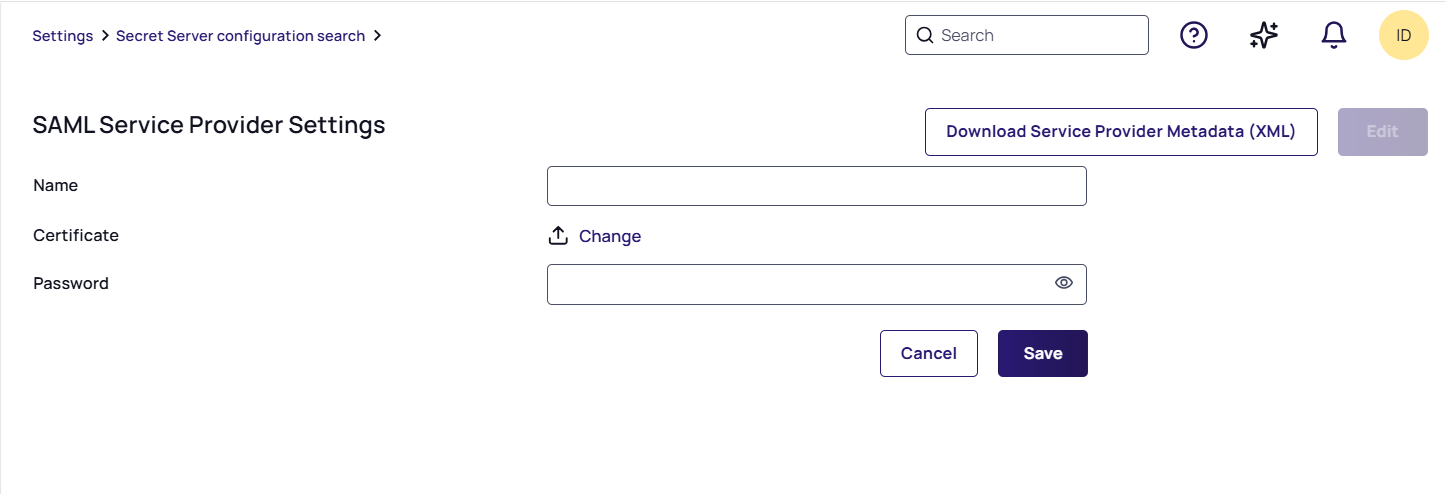Click the magnifier icon in search box
Screen dimensions: 1446x494
pyautogui.click(x=925, y=35)
